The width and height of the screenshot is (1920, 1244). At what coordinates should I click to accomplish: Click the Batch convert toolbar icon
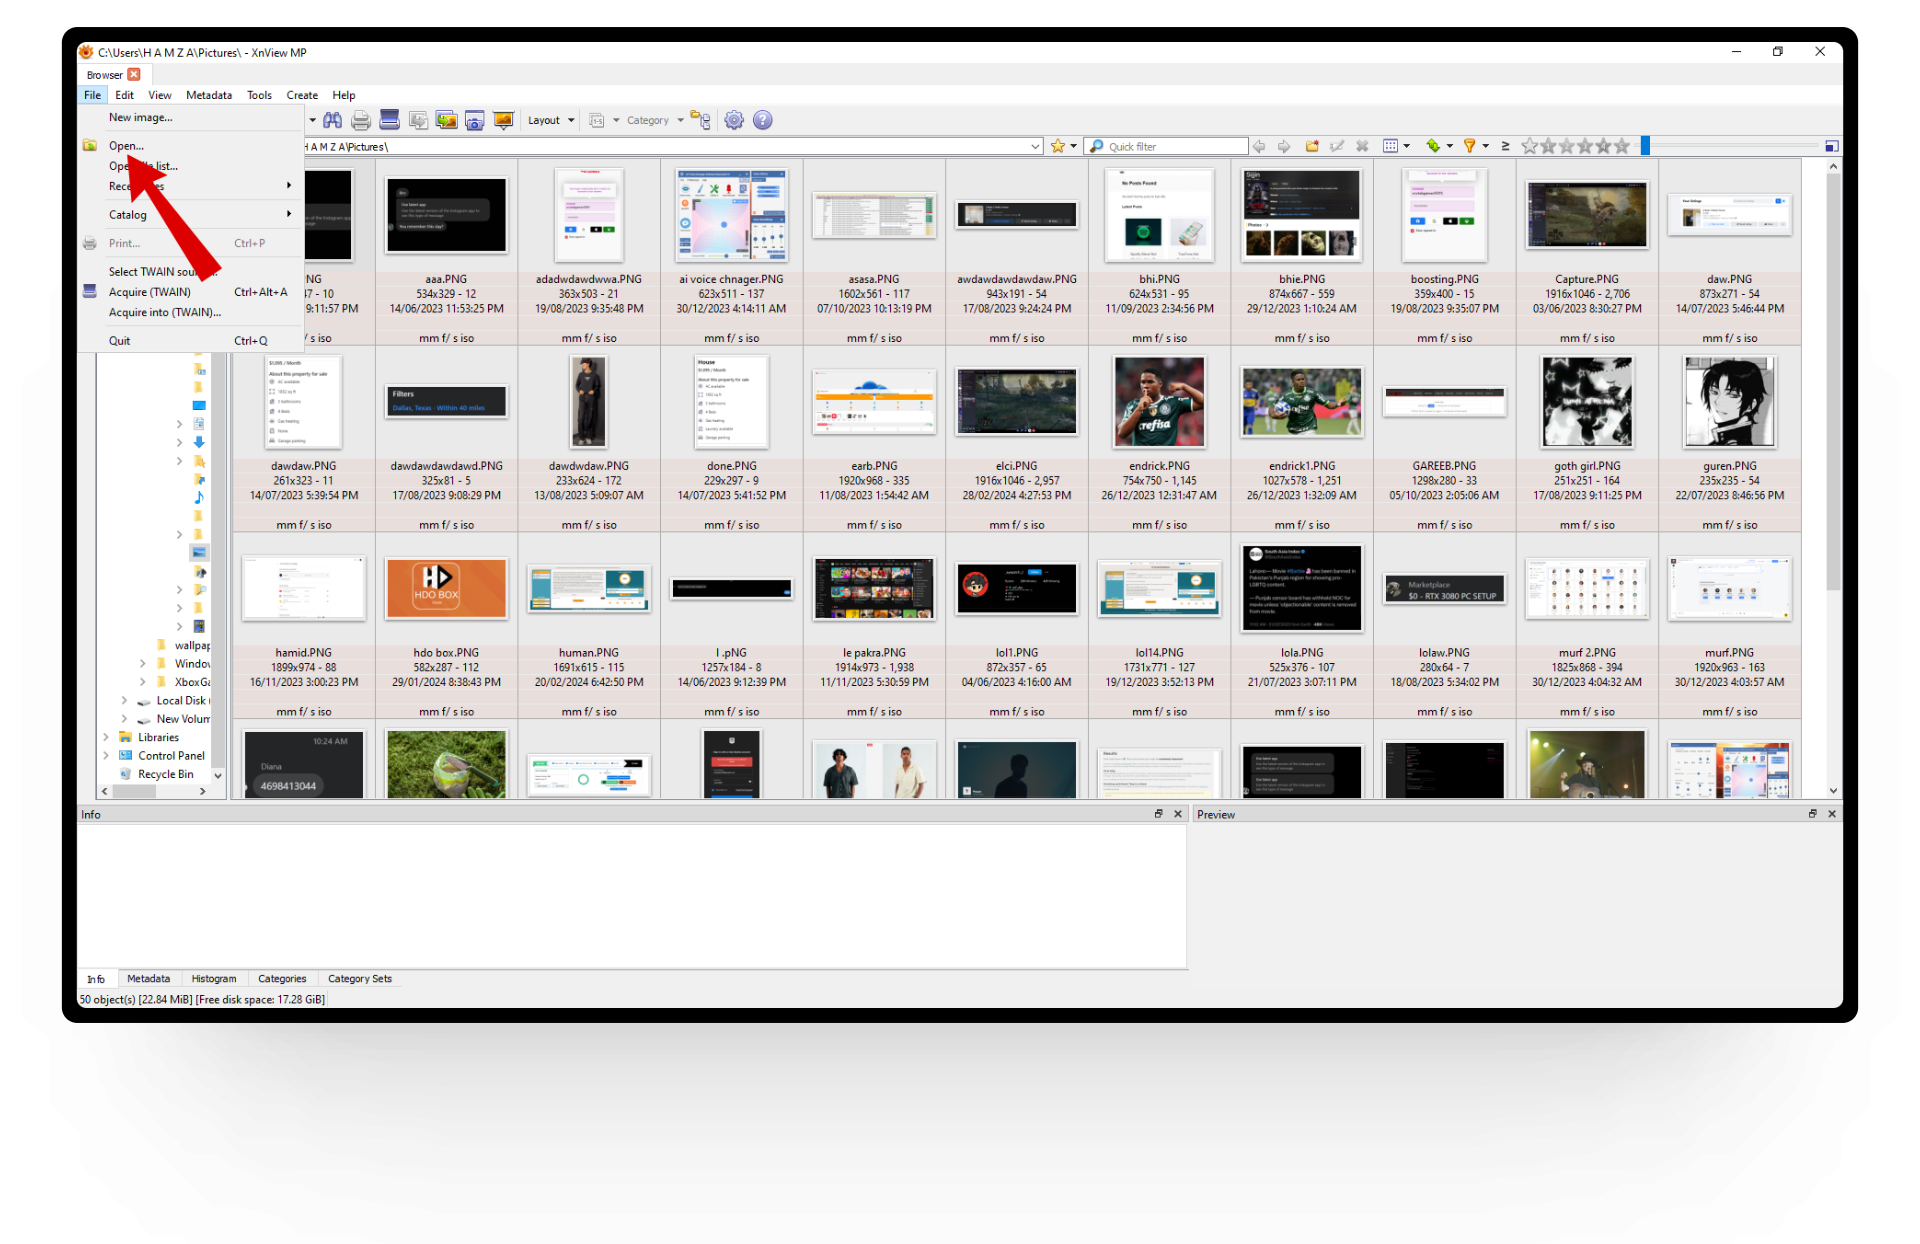coord(446,120)
